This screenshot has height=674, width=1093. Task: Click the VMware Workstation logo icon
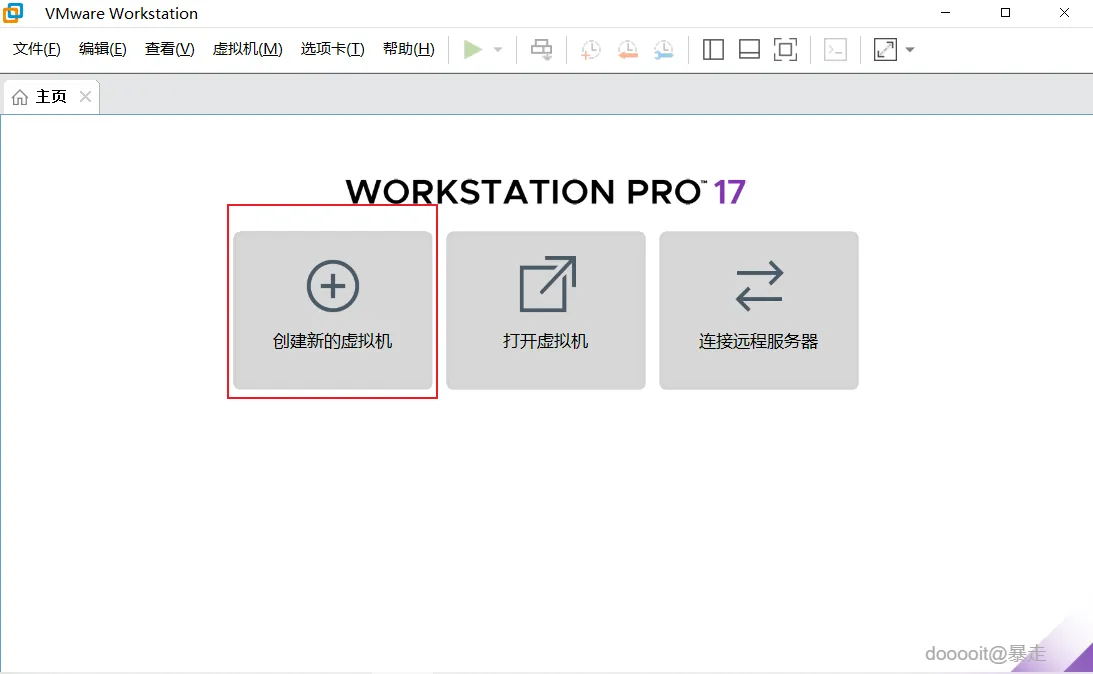(x=12, y=13)
